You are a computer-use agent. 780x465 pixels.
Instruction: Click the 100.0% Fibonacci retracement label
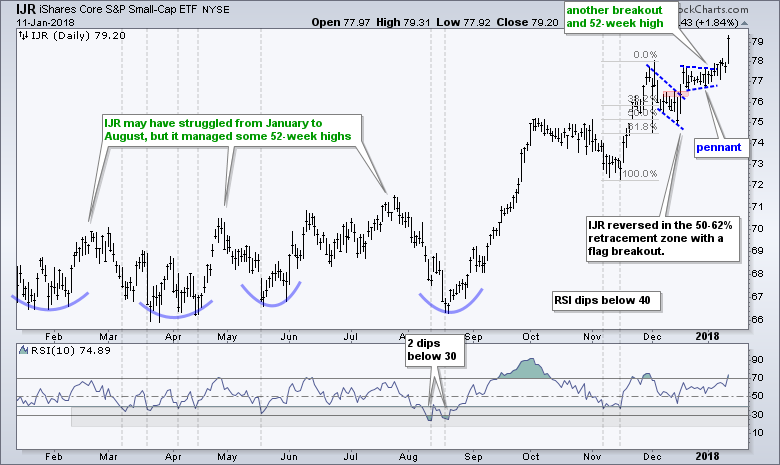[x=640, y=174]
